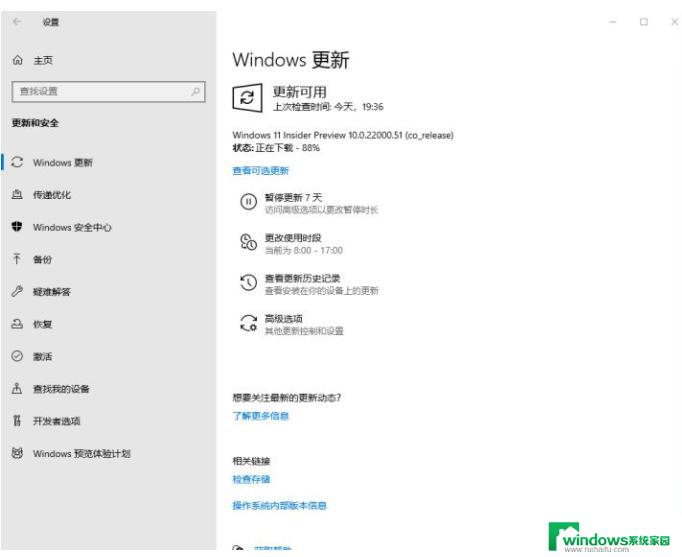Viewport: 682px width, 557px height.
Task: Go to 主页 settings home
Action: [109, 60]
